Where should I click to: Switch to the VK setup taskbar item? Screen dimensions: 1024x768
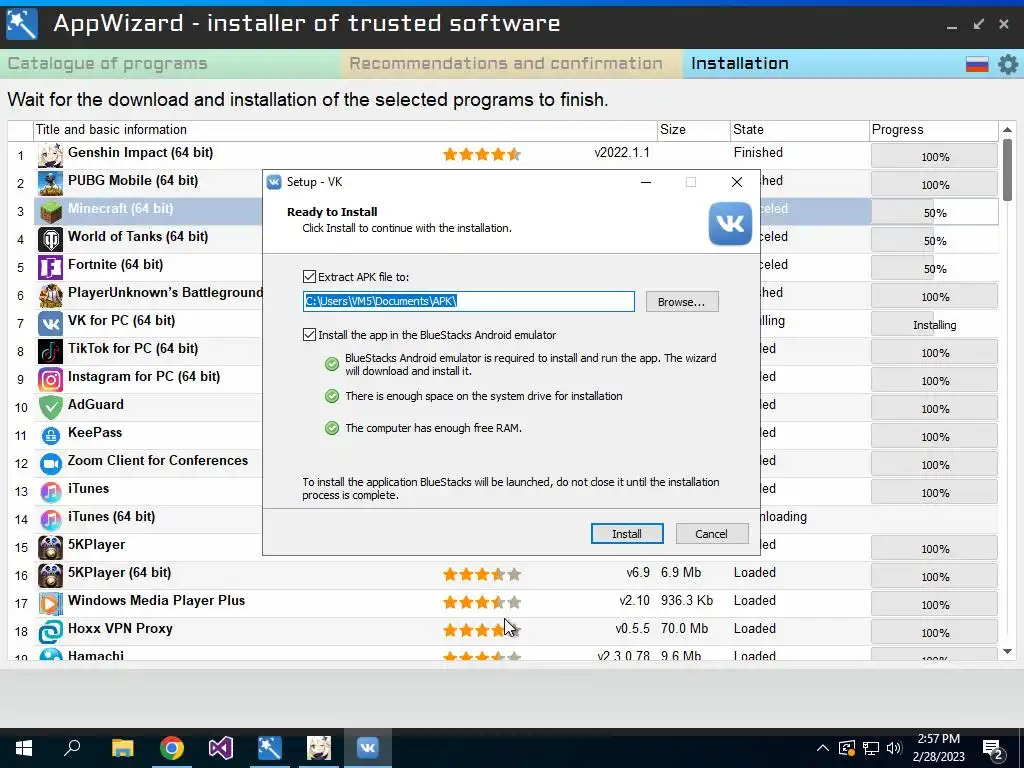[367, 748]
